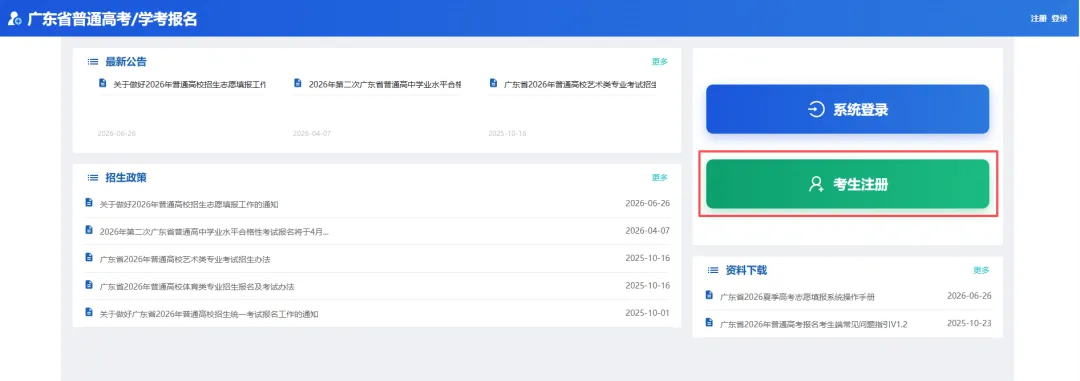The height and width of the screenshot is (381, 1080).
Task: Click date 2025-10-23 in 资料下载 list
Action: coord(969,322)
